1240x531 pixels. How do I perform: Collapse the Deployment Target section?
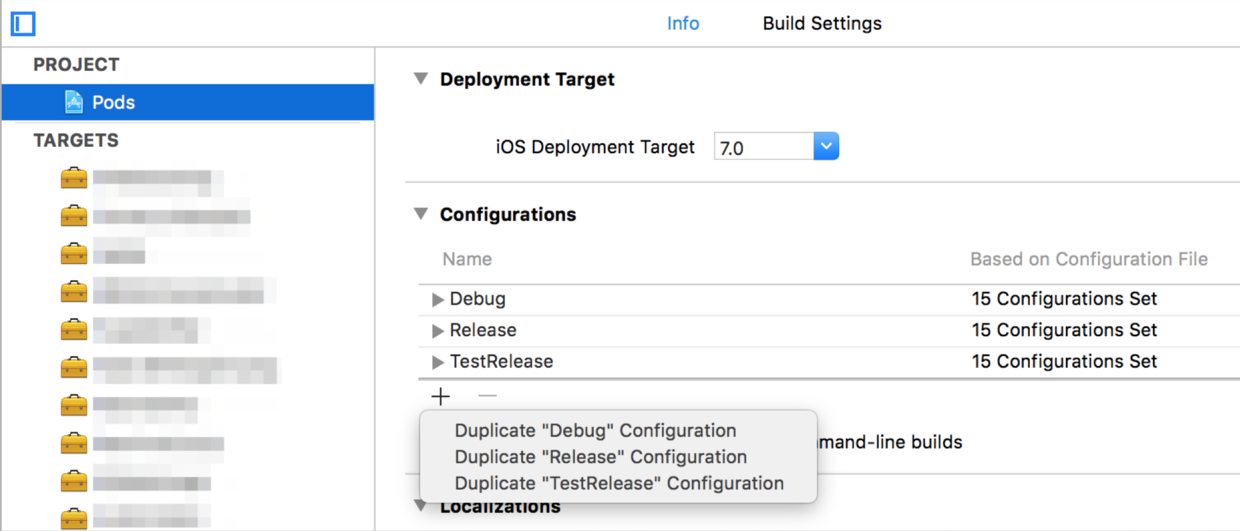pos(421,79)
